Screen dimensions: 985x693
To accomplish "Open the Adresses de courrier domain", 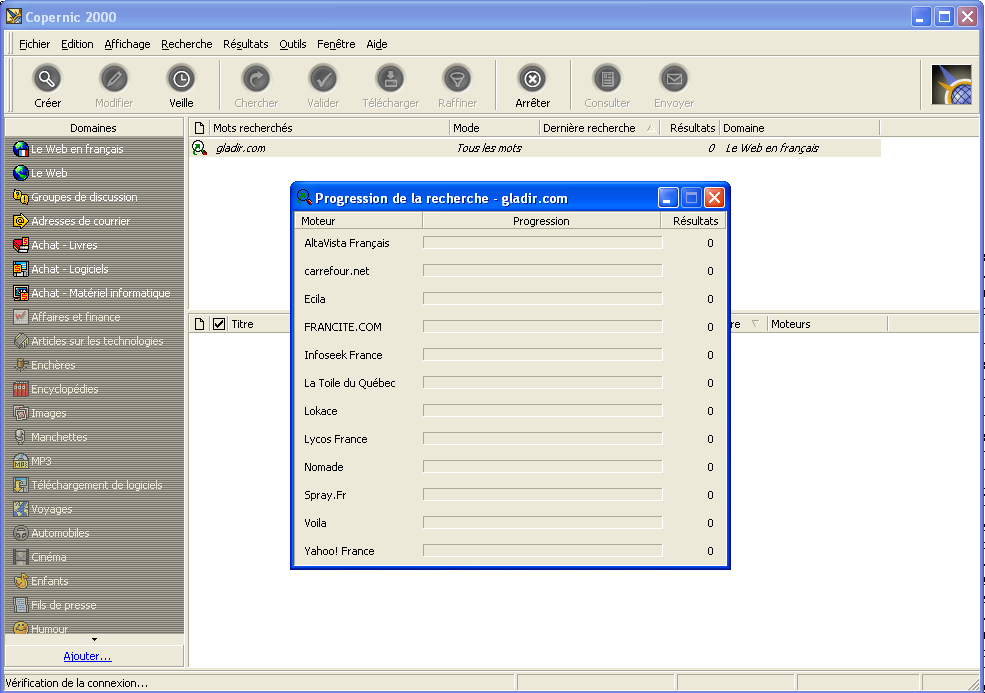I will pos(80,221).
